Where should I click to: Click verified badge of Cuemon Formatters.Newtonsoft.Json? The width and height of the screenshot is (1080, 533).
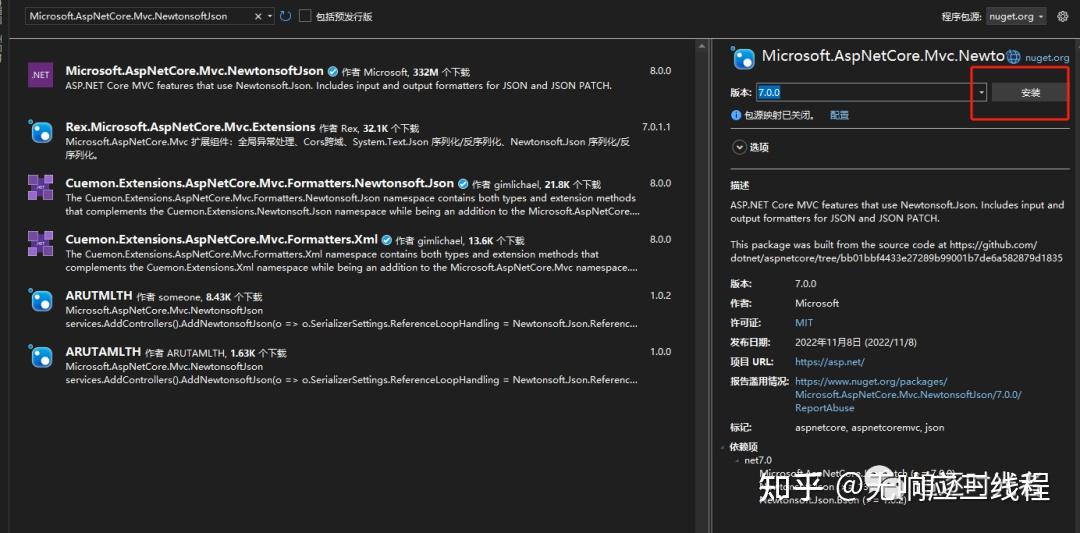click(464, 184)
